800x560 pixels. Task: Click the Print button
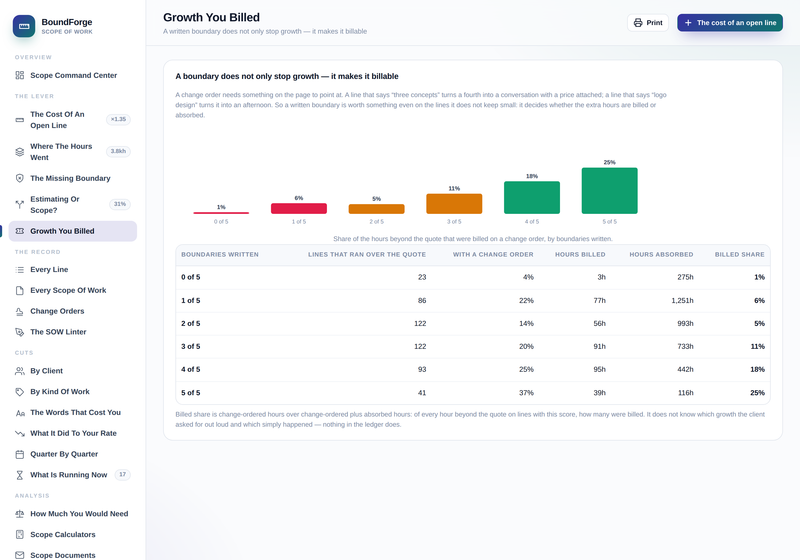click(x=648, y=23)
